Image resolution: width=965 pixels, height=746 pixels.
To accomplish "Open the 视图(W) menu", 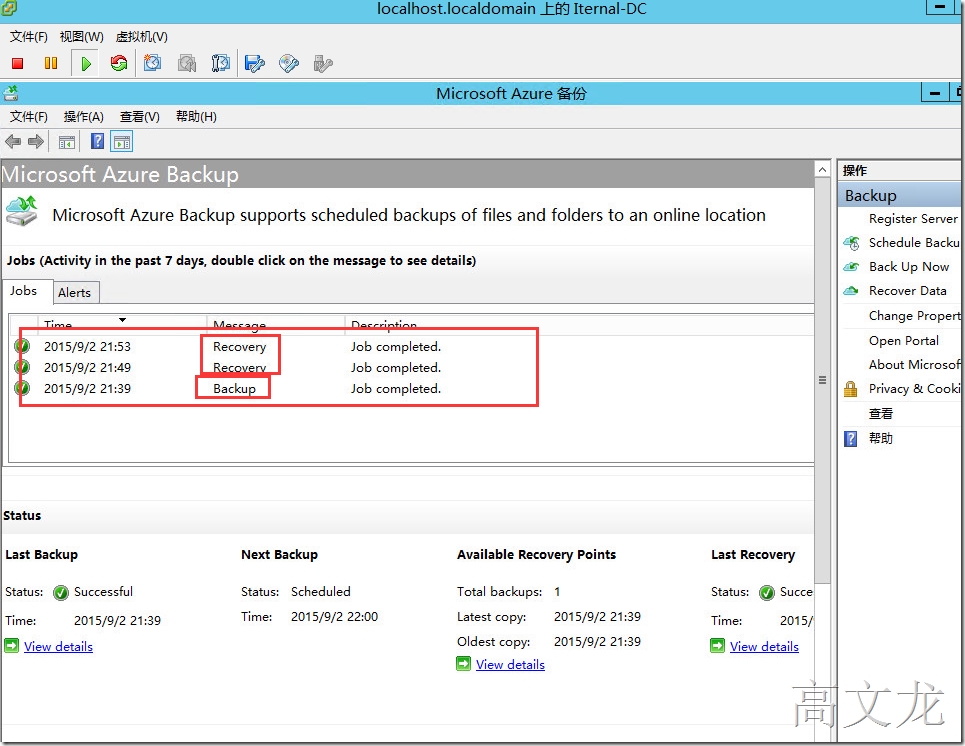I will click(81, 36).
